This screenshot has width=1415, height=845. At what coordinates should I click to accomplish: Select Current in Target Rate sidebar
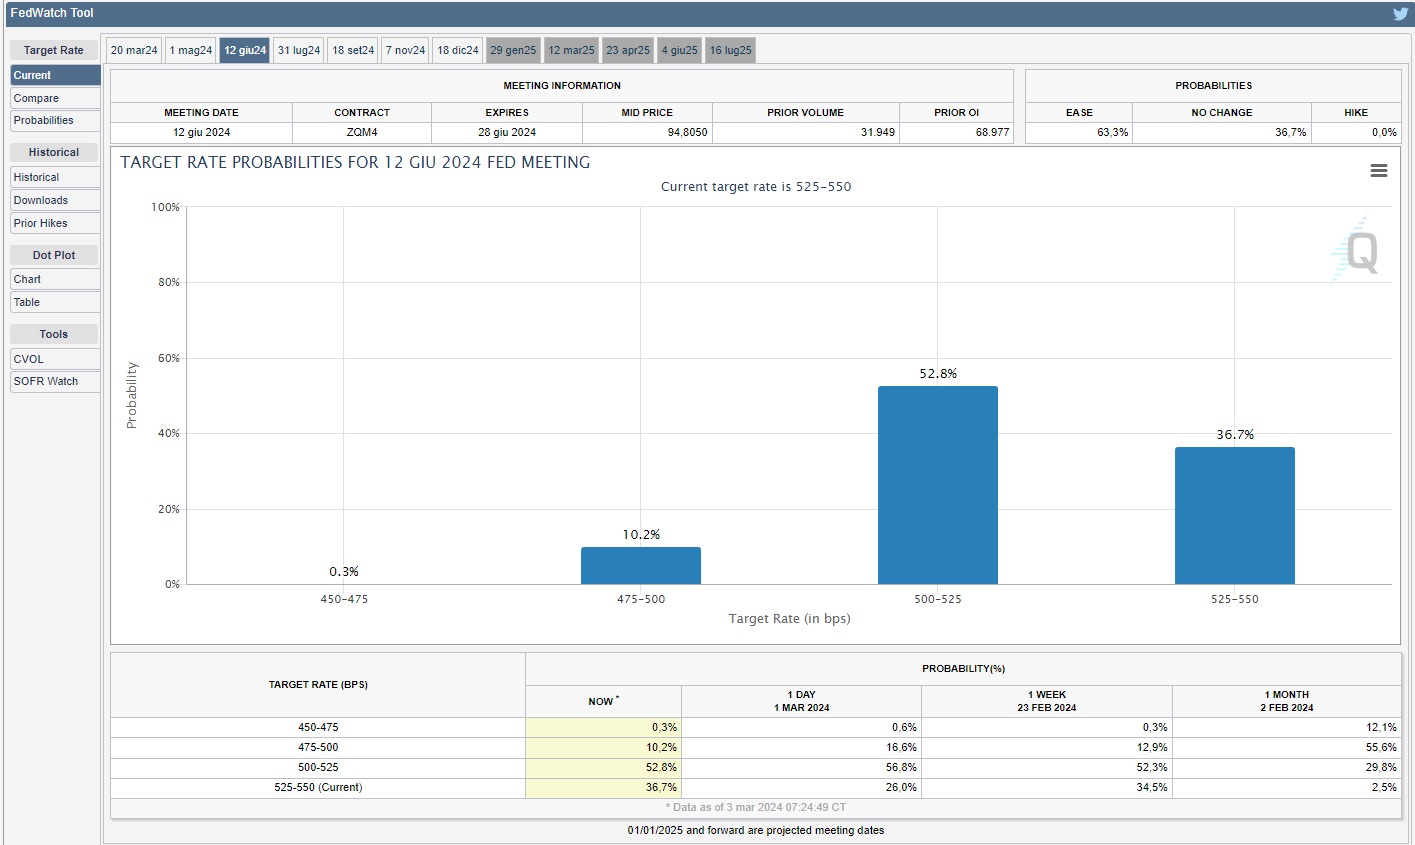pos(55,75)
